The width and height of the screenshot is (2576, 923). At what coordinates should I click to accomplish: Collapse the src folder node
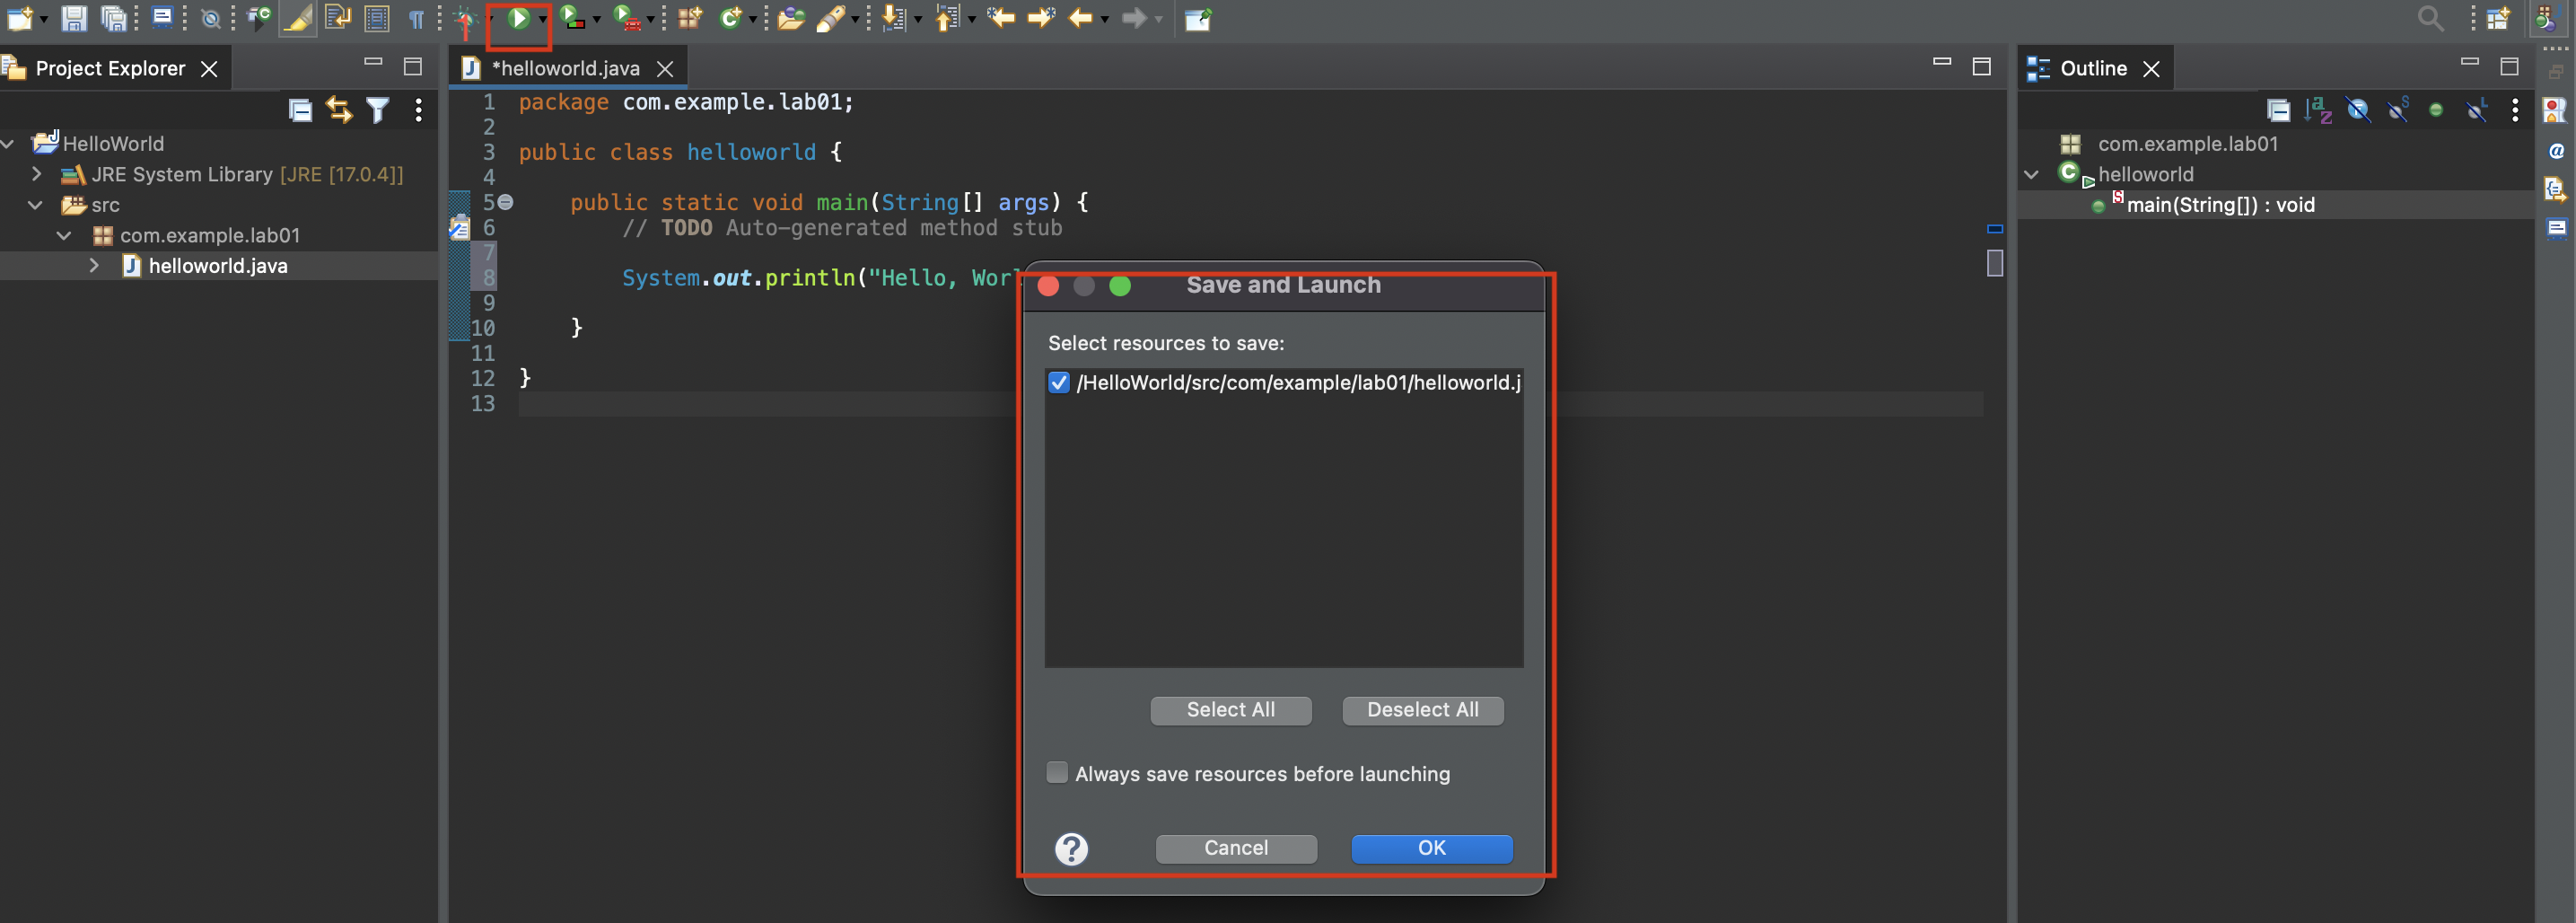(36, 205)
